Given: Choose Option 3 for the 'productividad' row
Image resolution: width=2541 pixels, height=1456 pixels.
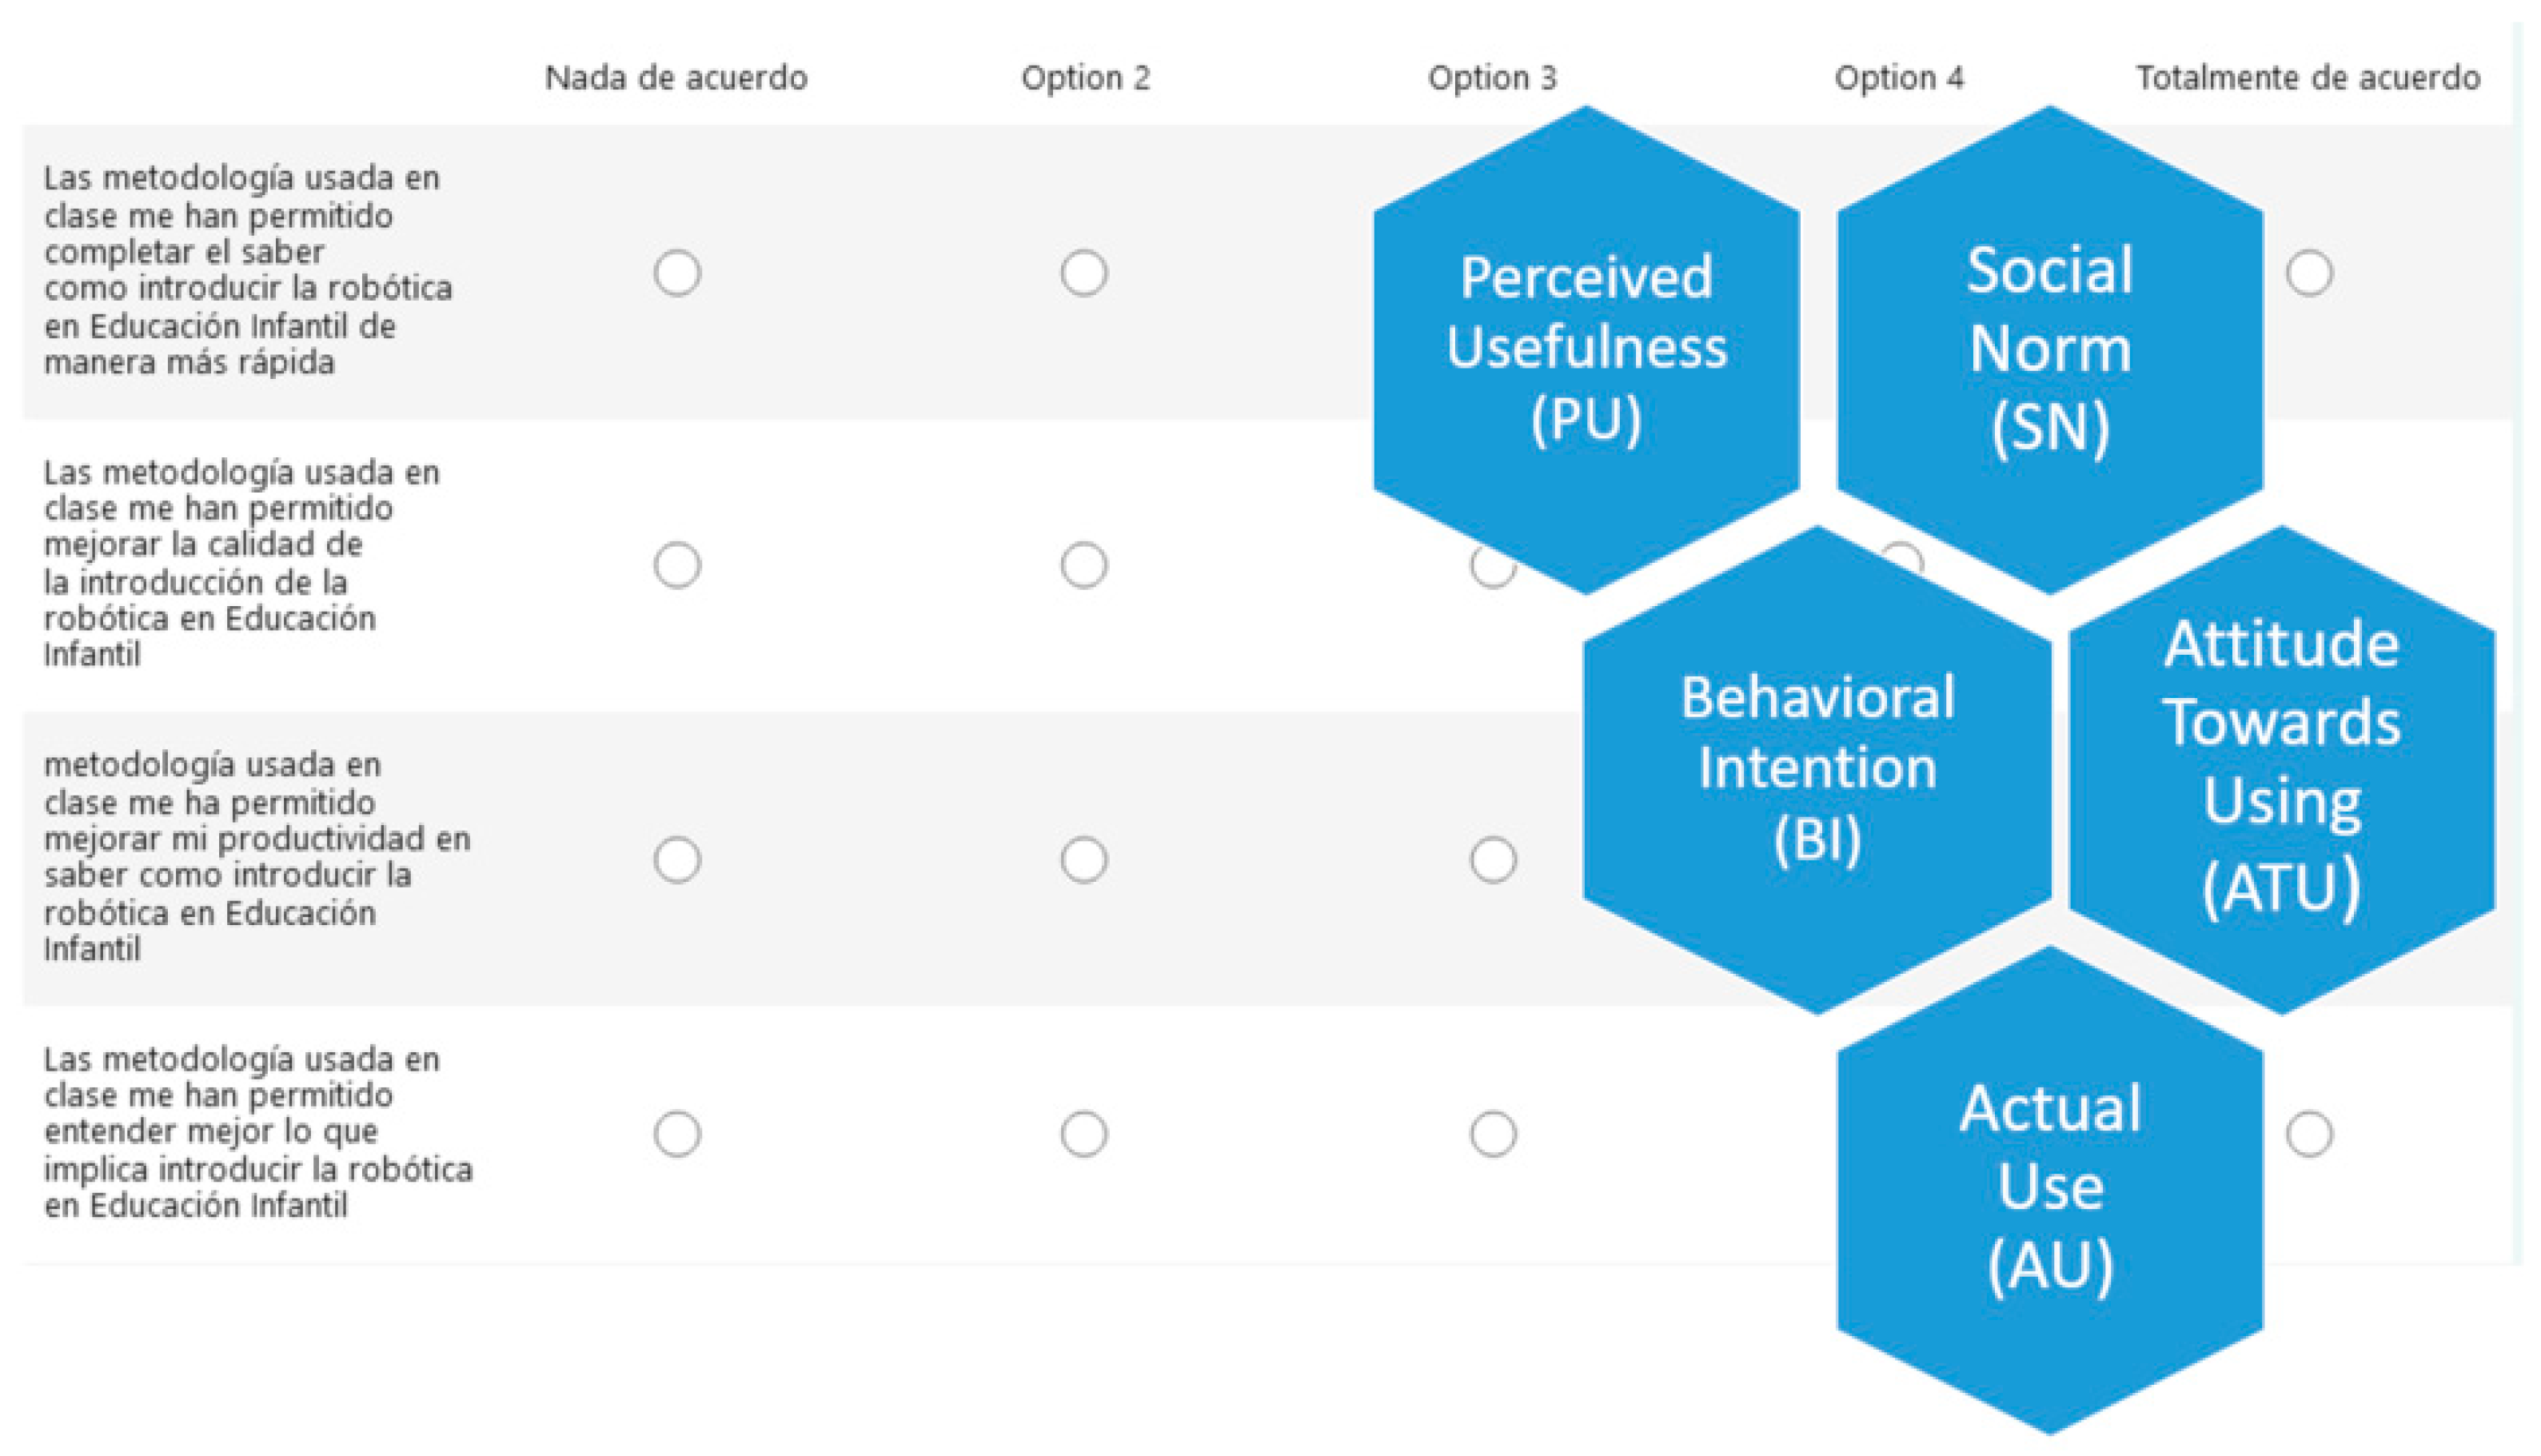Looking at the screenshot, I should 1493,860.
